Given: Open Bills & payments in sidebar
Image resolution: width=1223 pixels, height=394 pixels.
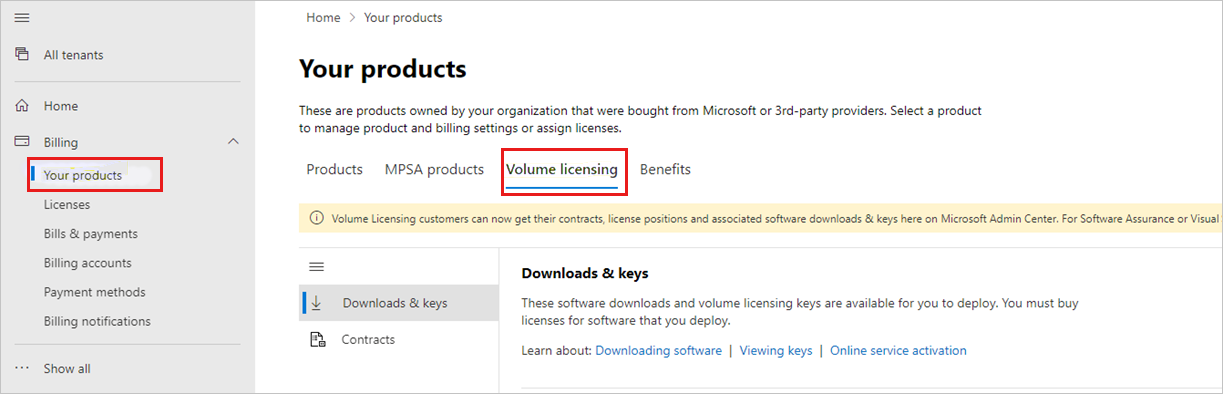Looking at the screenshot, I should coord(91,233).
